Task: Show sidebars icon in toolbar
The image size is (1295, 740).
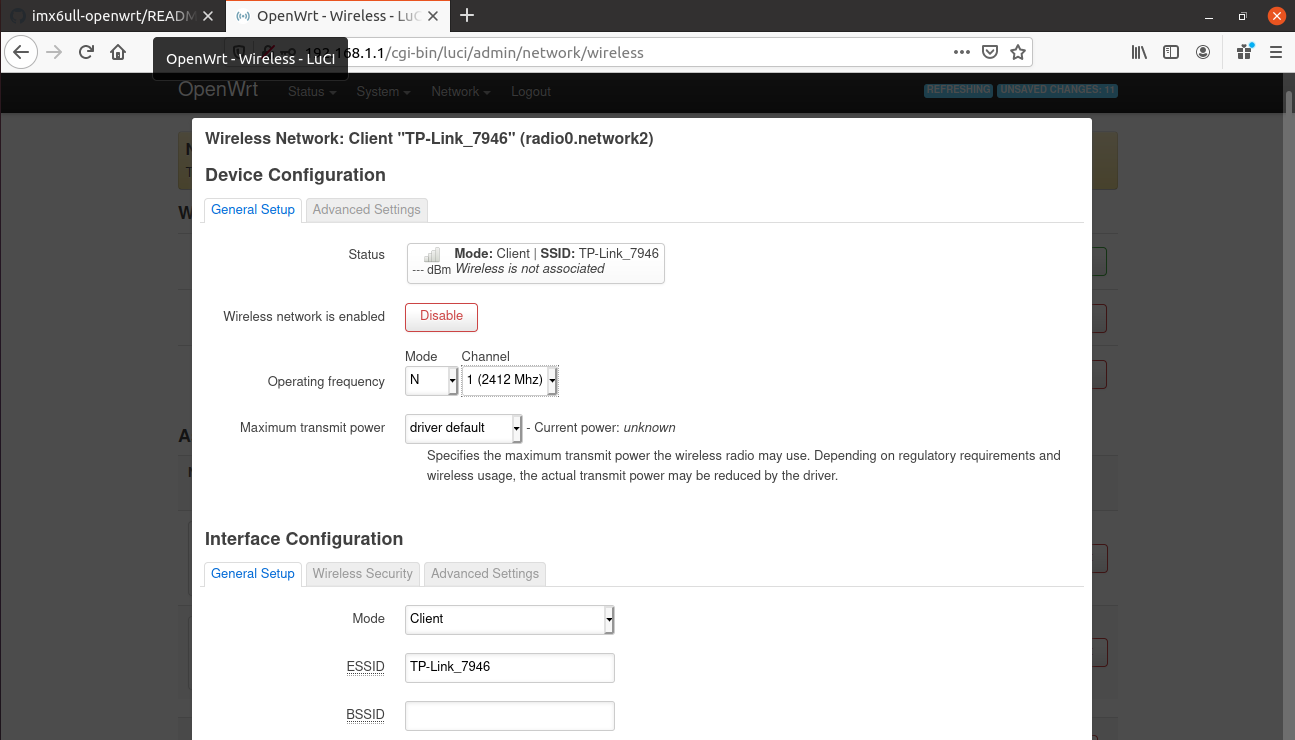Action: coord(1171,52)
